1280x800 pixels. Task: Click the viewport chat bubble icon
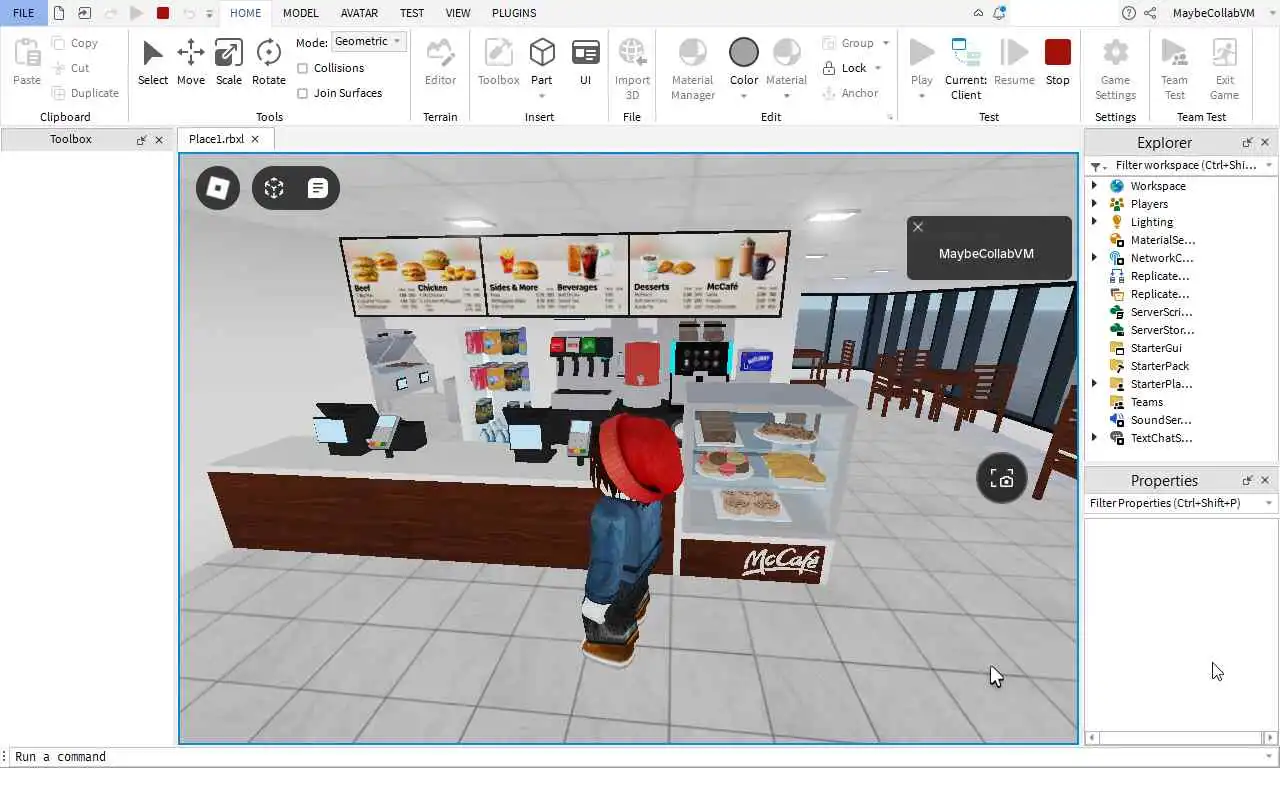318,188
